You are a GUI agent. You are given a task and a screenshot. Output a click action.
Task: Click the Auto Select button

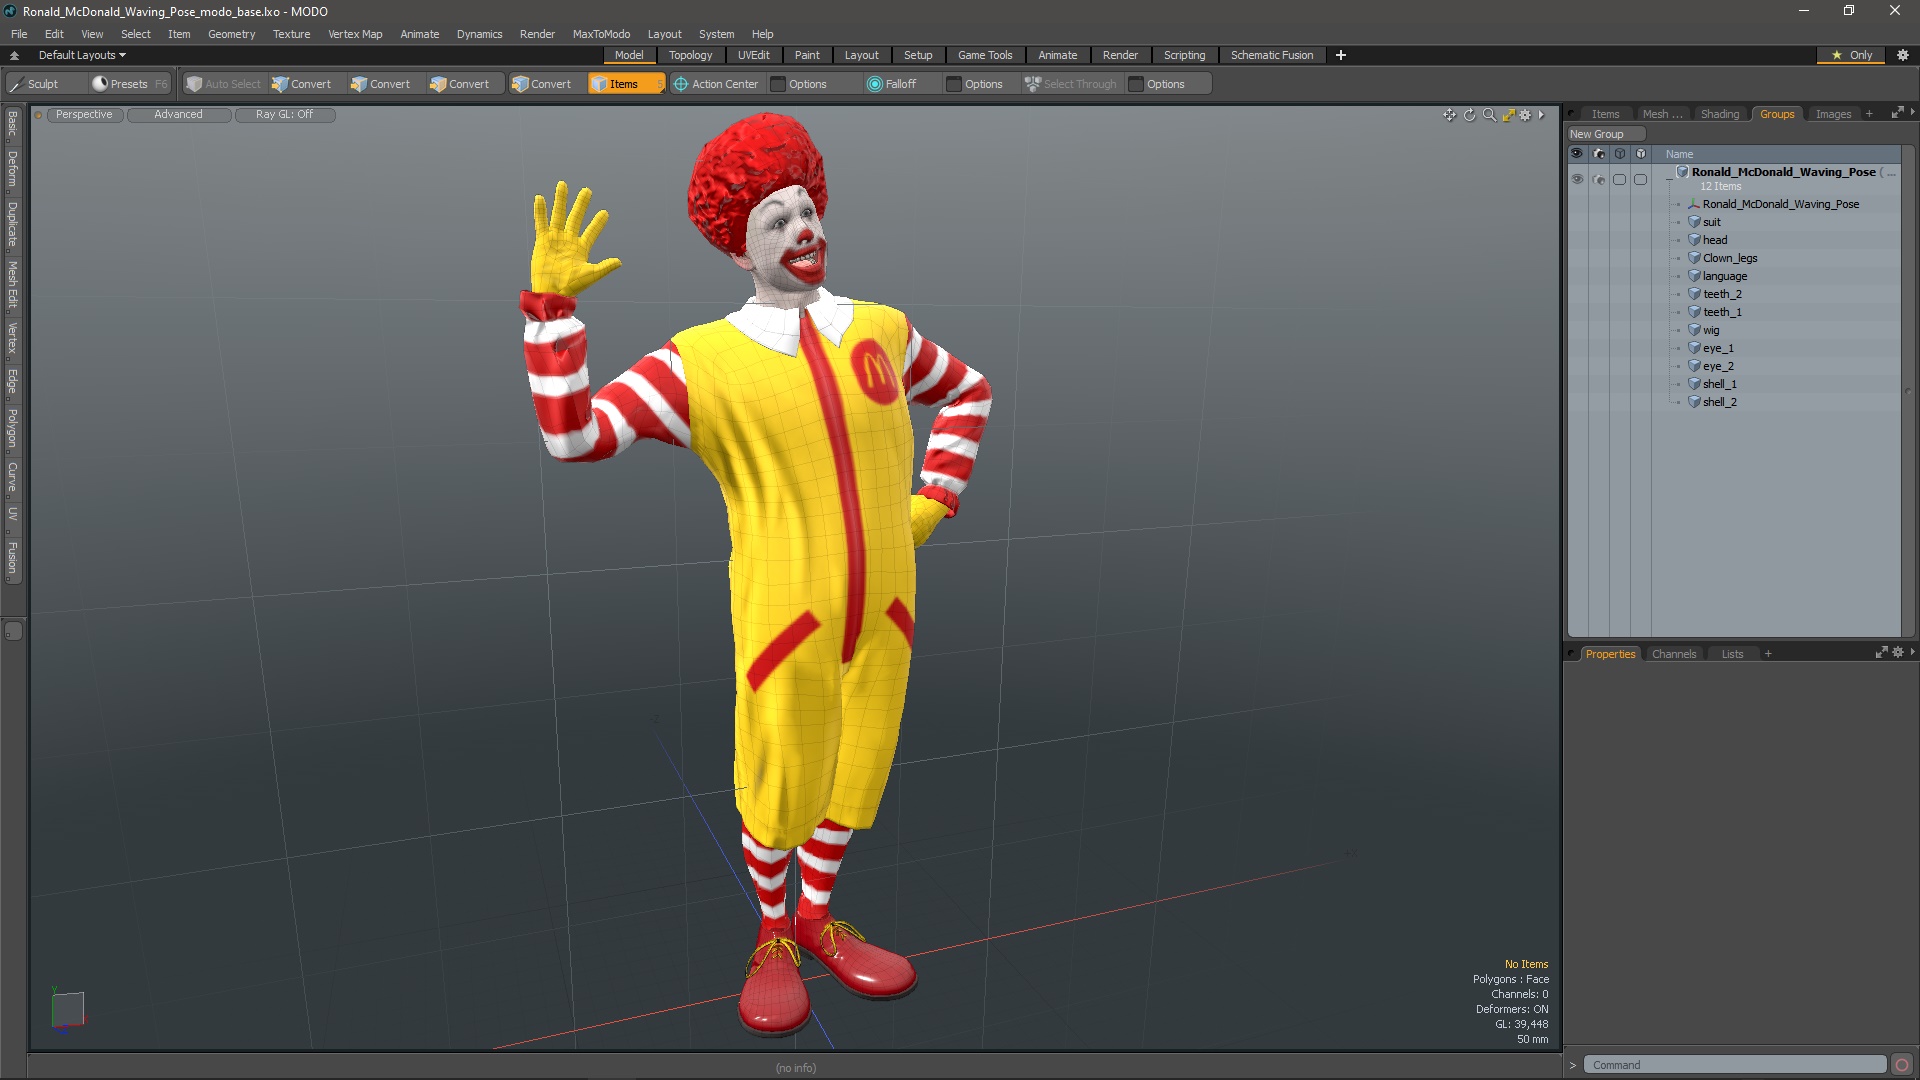pos(224,84)
